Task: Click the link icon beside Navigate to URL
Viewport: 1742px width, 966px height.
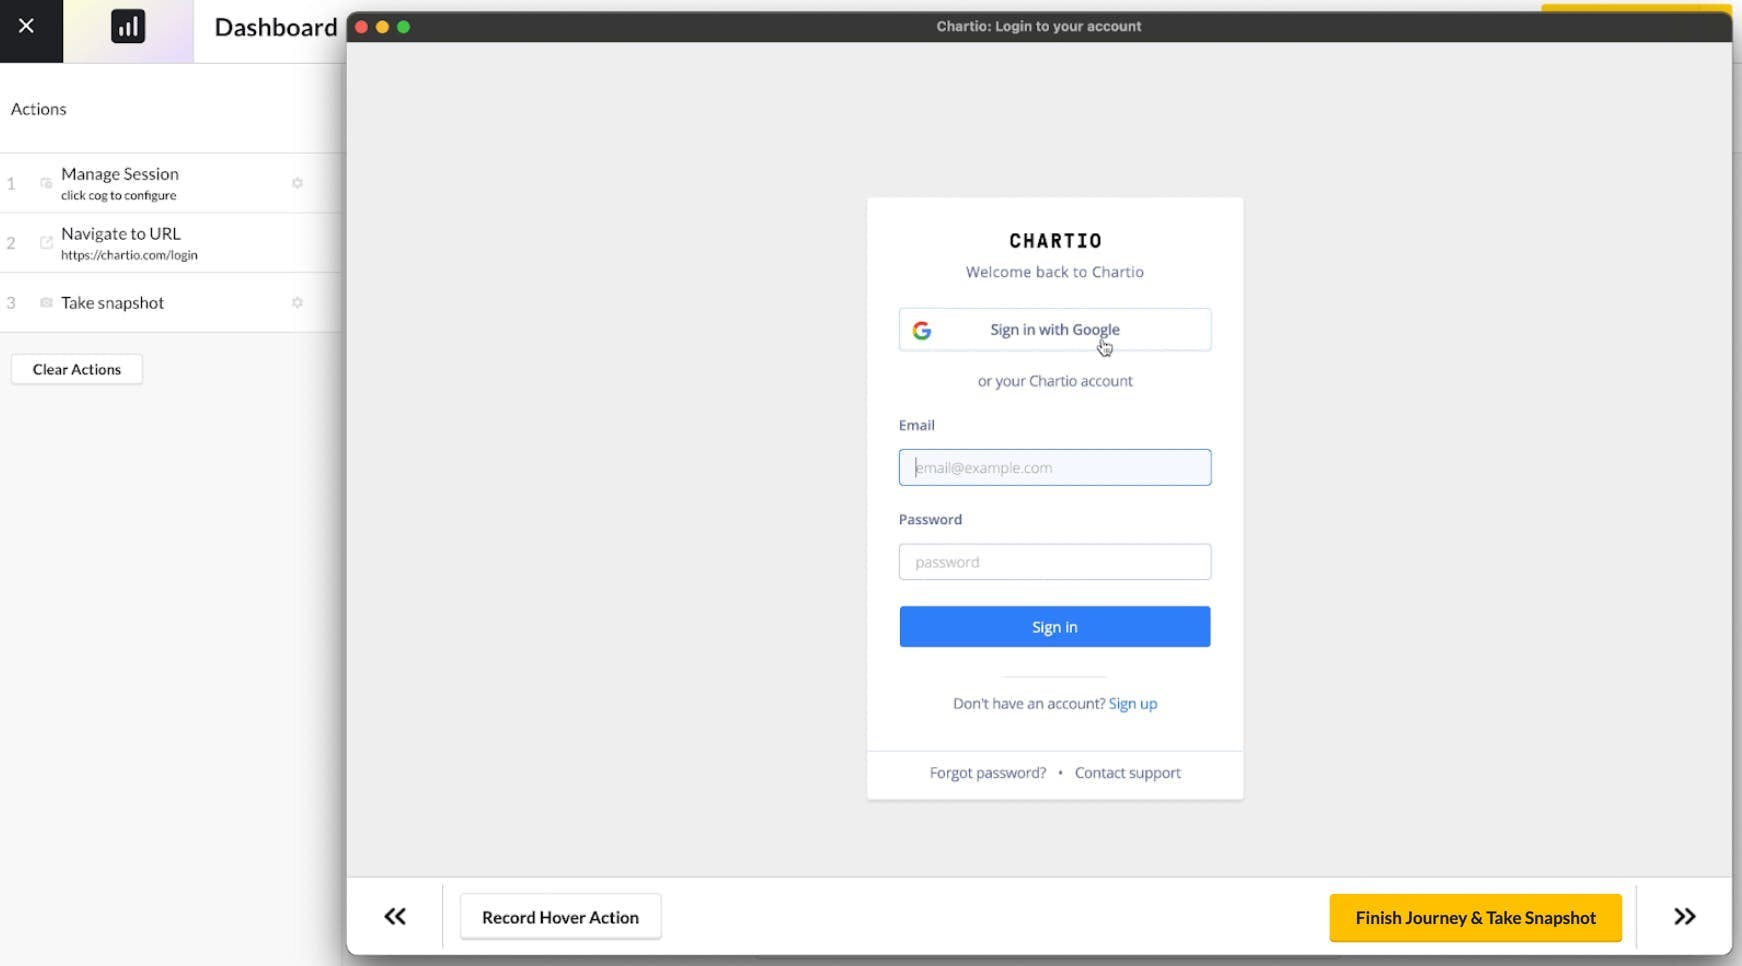Action: pyautogui.click(x=46, y=242)
